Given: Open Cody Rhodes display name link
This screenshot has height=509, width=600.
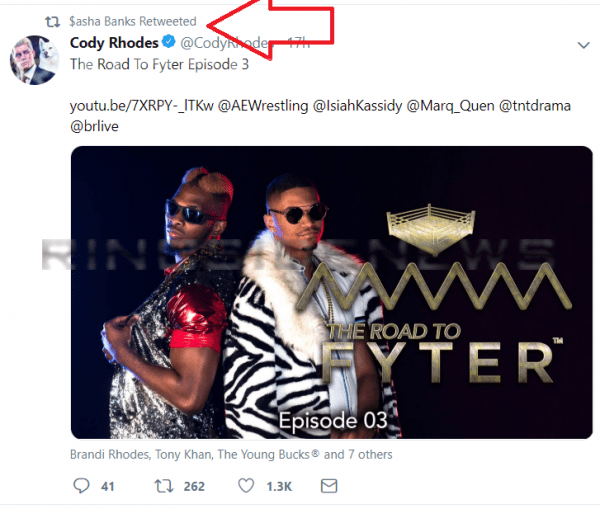Looking at the screenshot, I should [115, 43].
